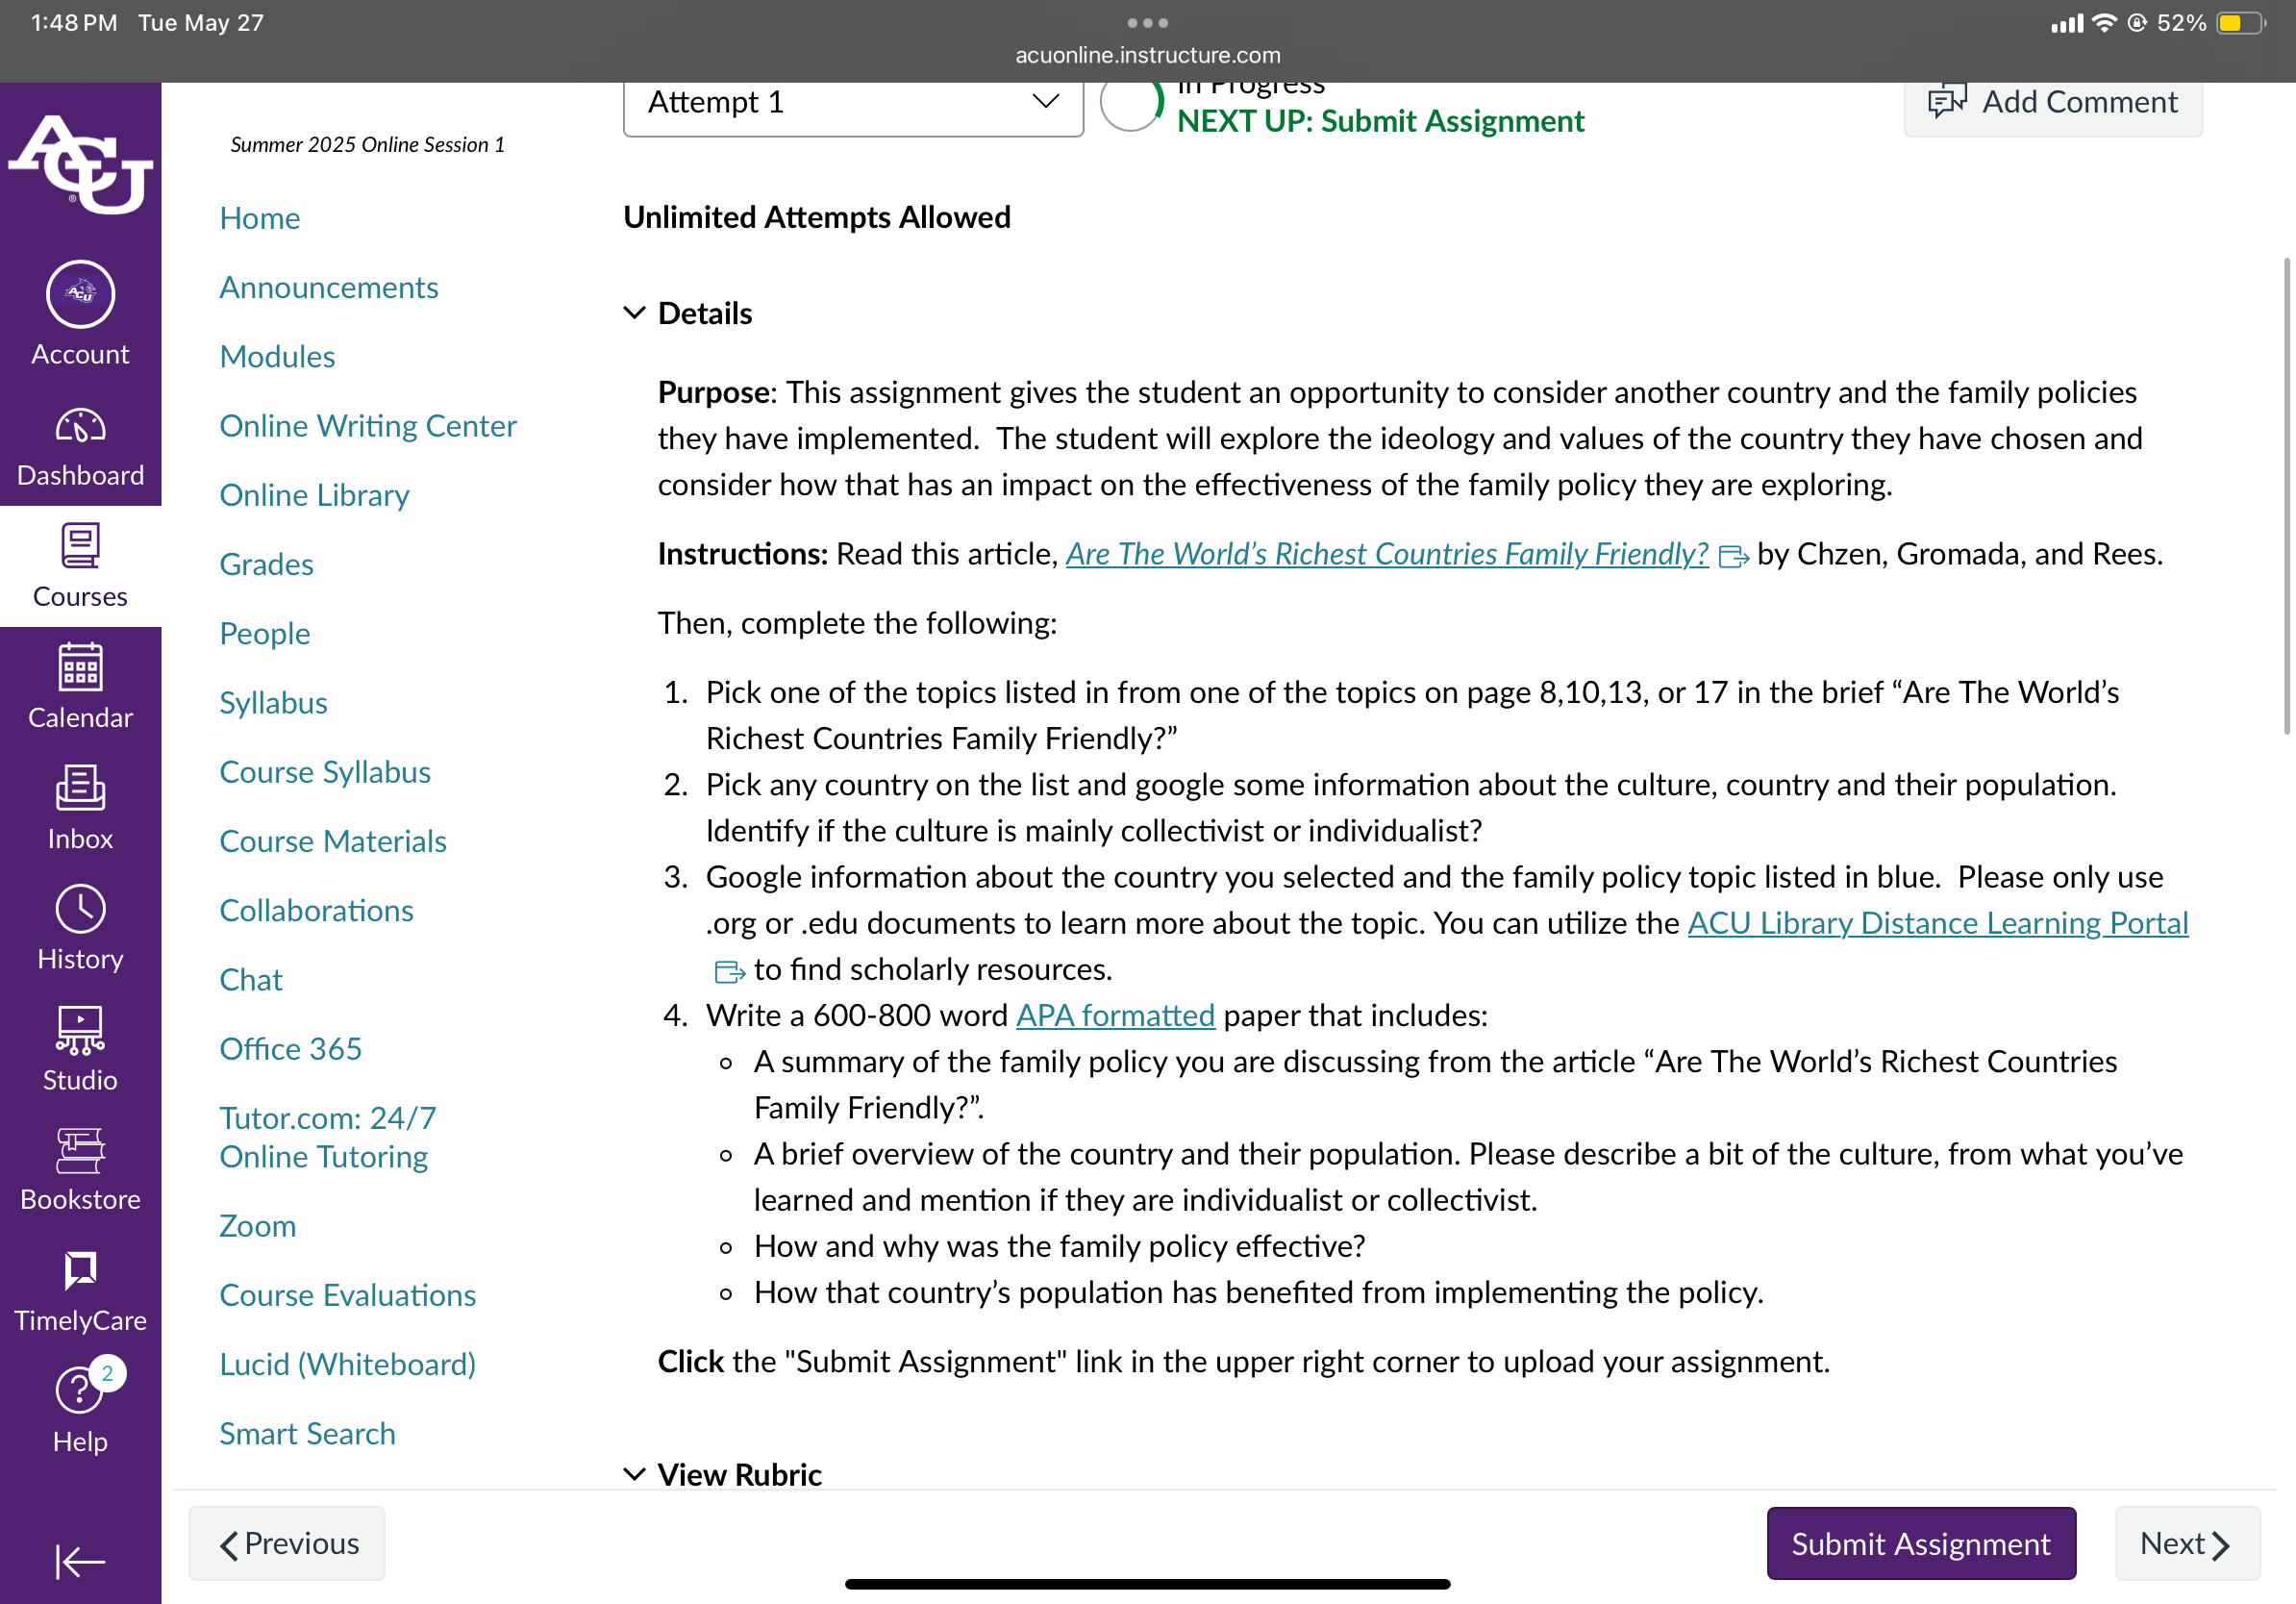
Task: Open the Bookstore icon
Action: 80,1151
